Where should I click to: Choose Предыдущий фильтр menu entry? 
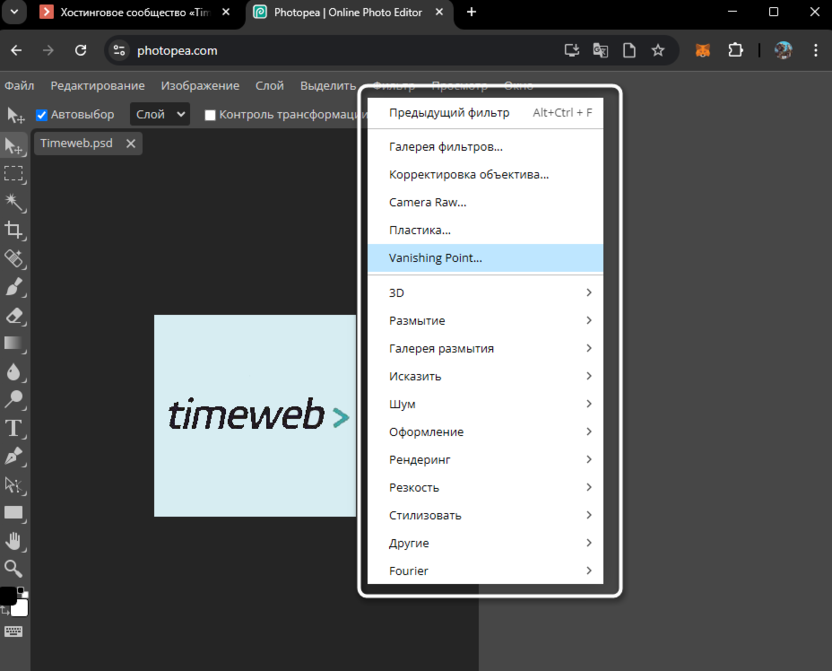click(x=485, y=112)
